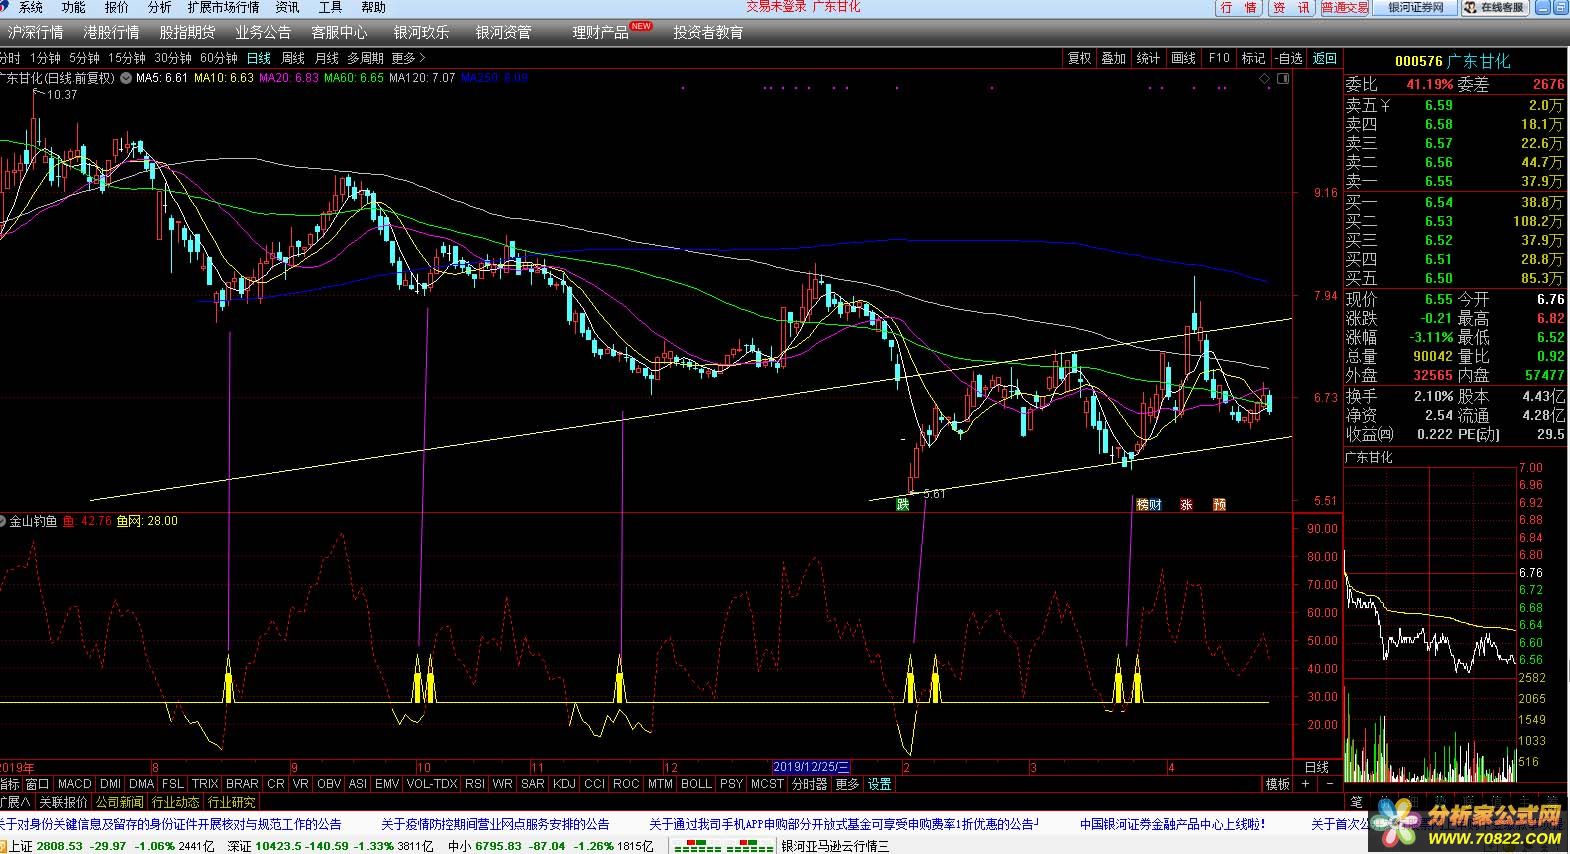Open 在线客服 online support
The width and height of the screenshot is (1570, 854).
1495,8
